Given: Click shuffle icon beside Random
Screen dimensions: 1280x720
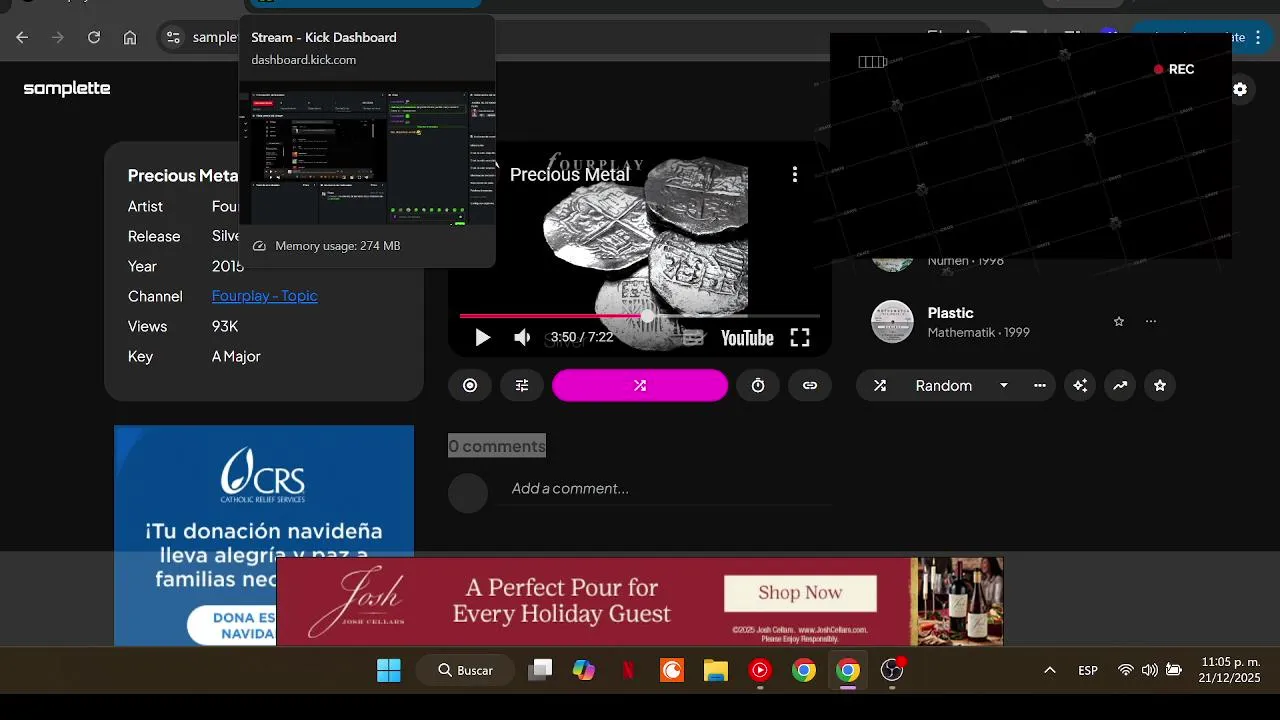Looking at the screenshot, I should 880,385.
